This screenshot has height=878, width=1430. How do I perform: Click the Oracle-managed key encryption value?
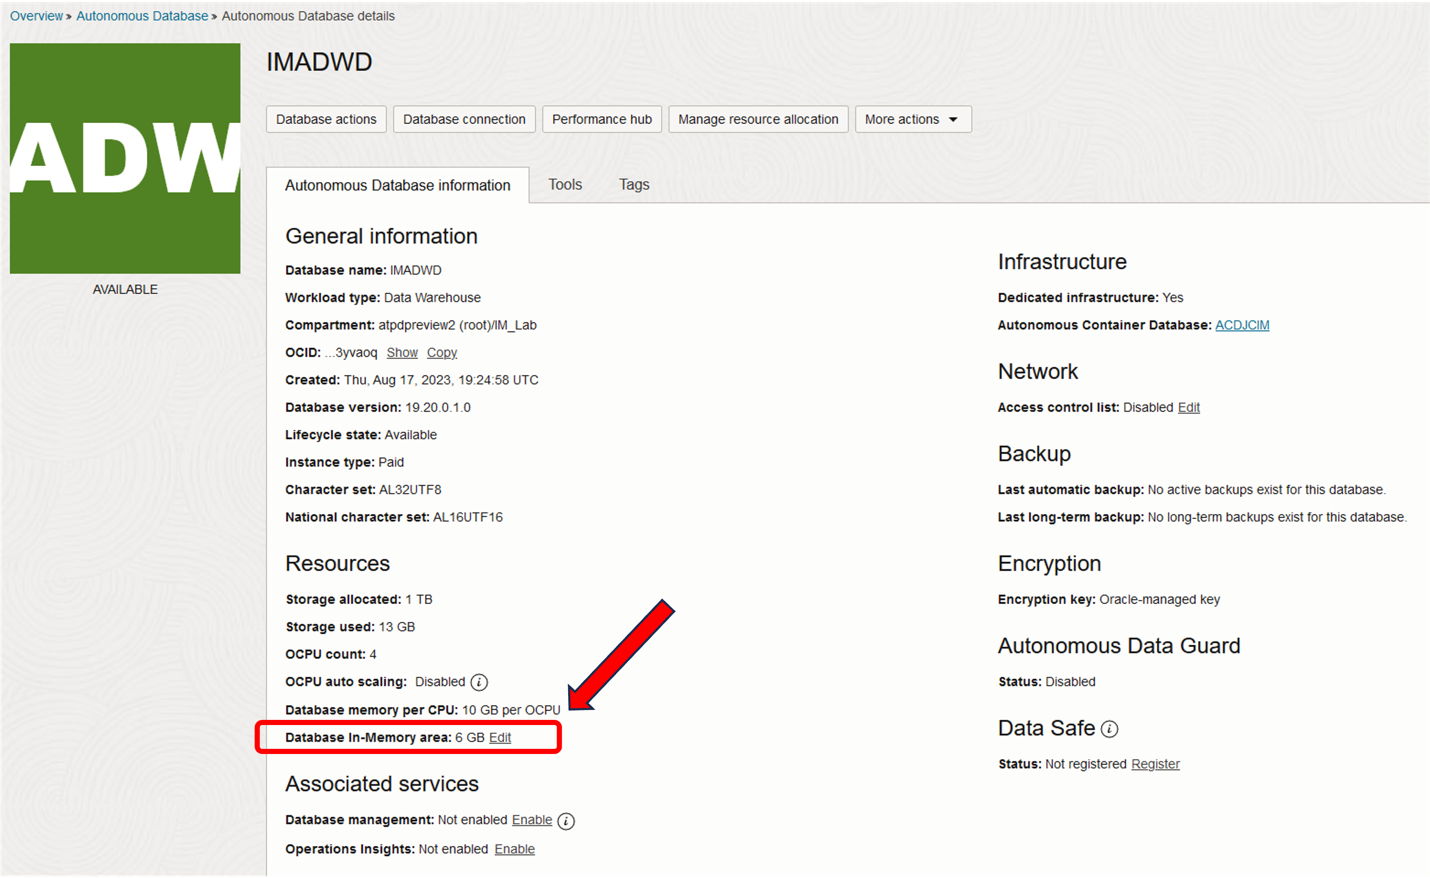coord(1160,600)
